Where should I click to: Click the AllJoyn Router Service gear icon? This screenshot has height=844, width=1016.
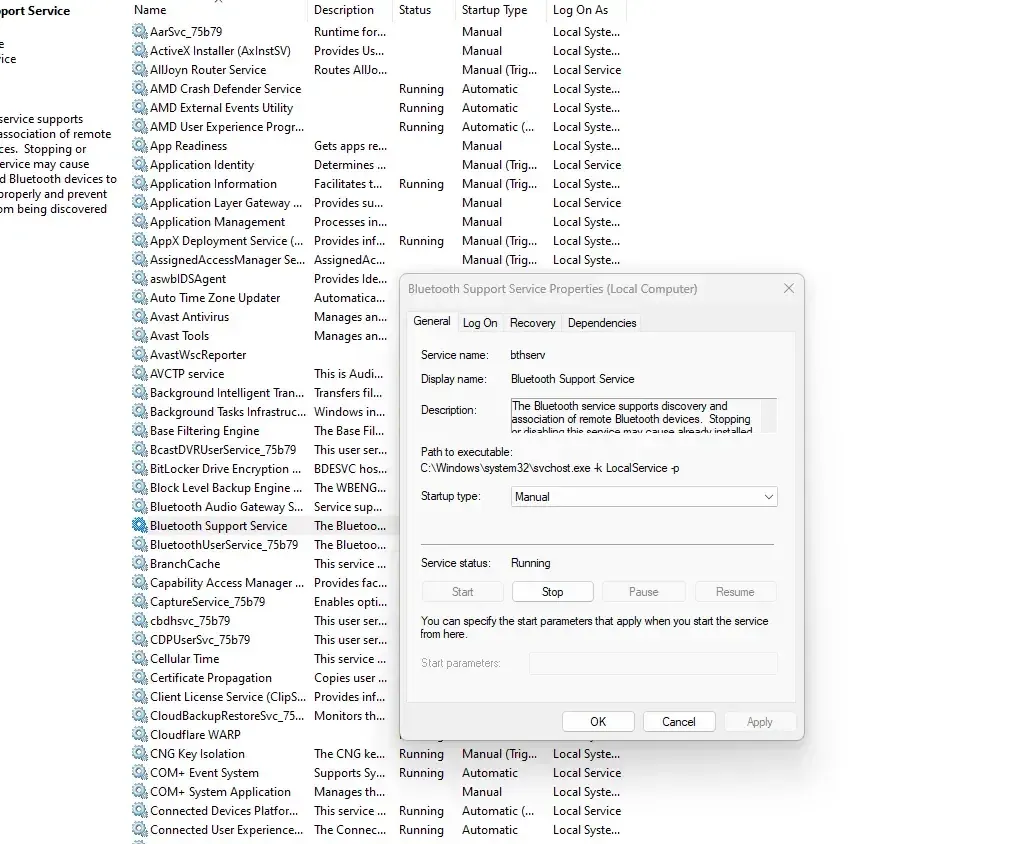[x=139, y=70]
